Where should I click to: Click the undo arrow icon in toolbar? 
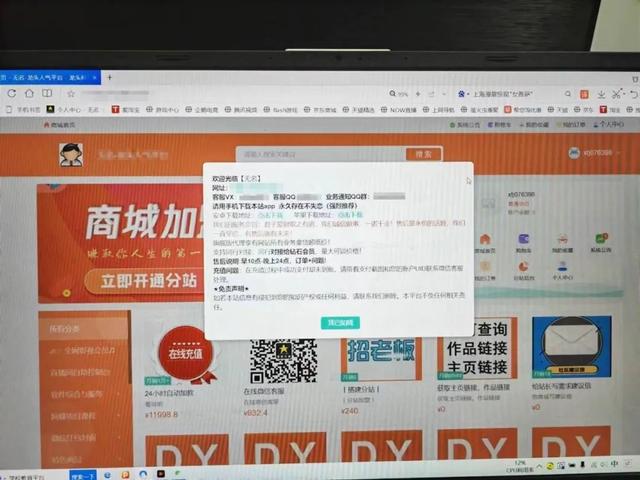point(634,94)
